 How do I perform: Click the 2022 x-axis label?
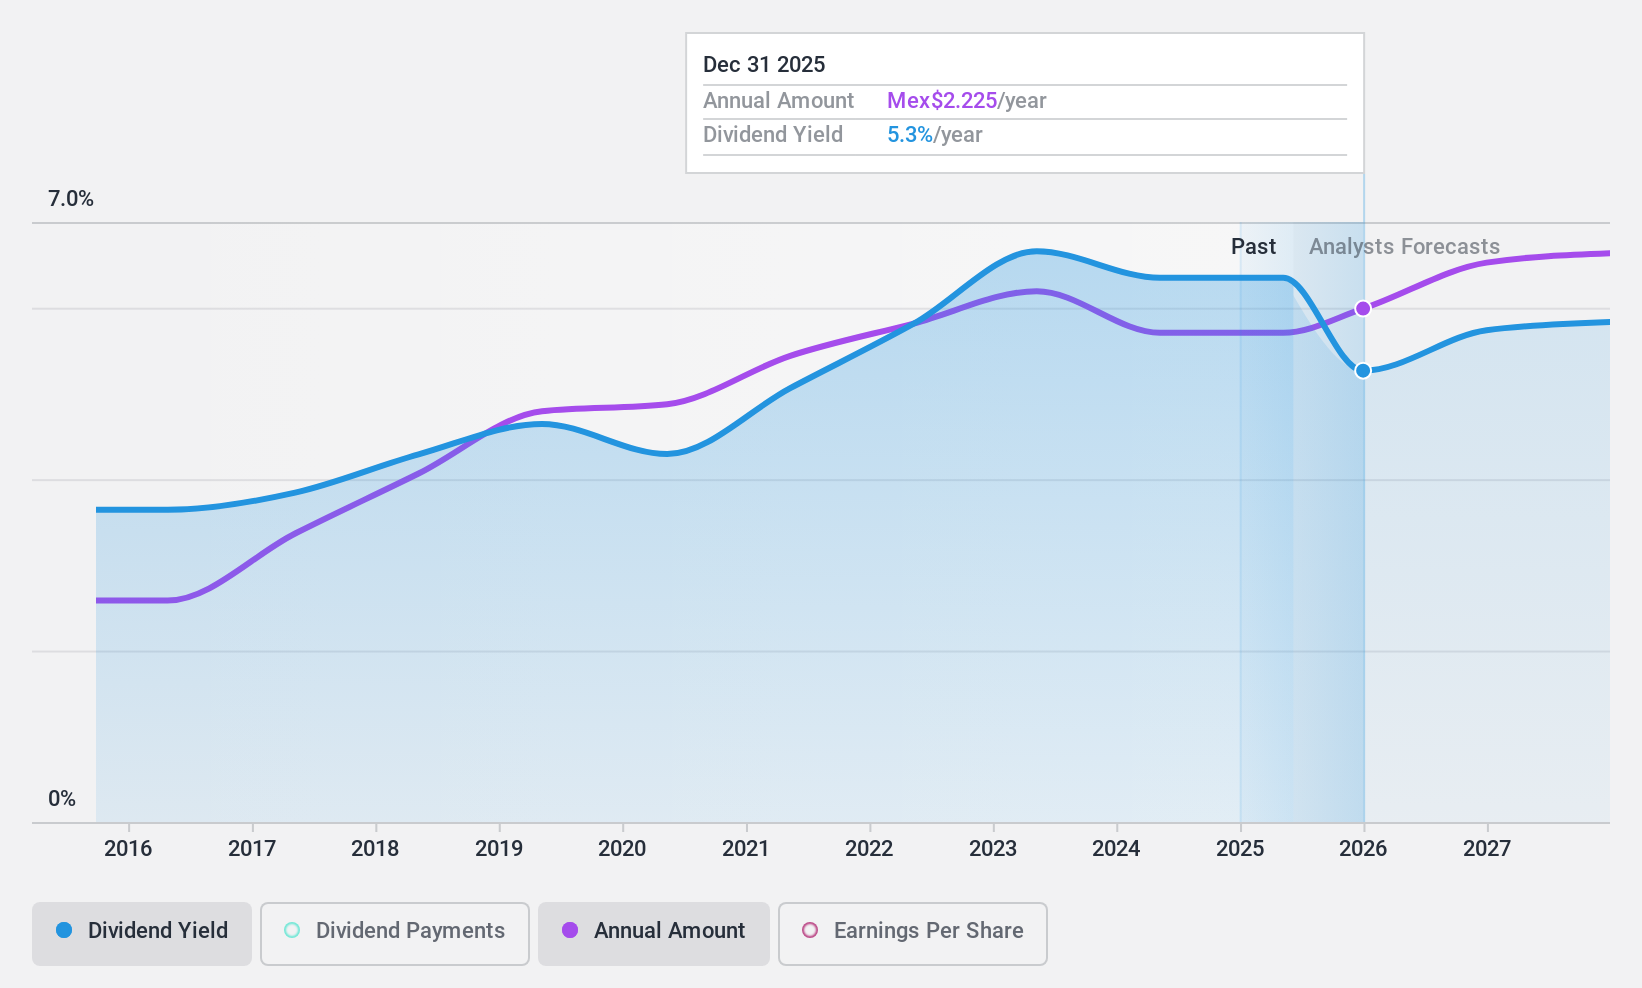(869, 849)
